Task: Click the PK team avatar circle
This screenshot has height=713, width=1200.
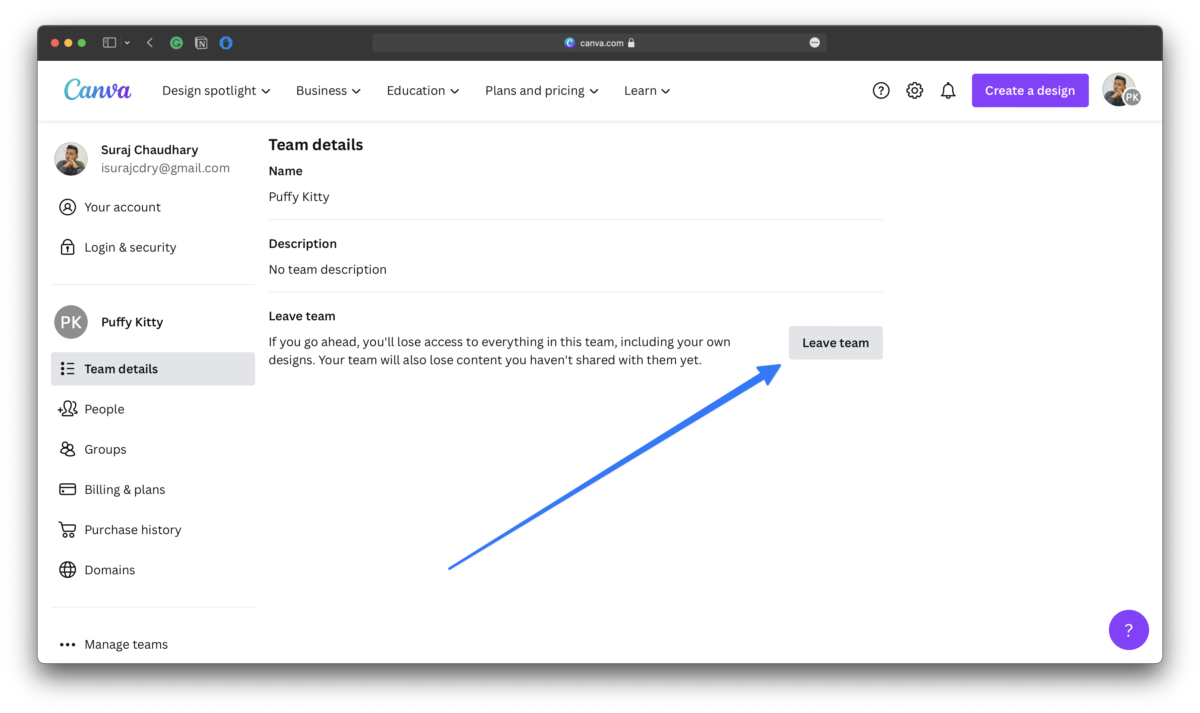Action: click(x=71, y=322)
